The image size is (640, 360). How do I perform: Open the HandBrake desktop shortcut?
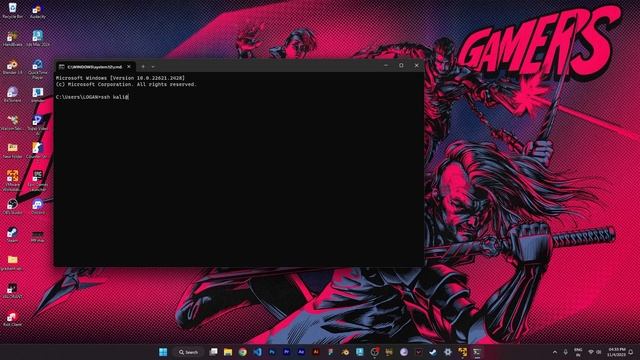coord(12,39)
